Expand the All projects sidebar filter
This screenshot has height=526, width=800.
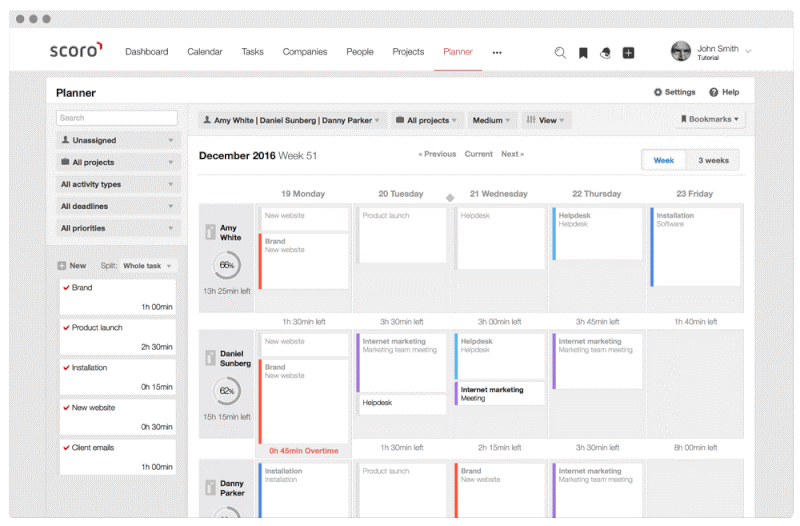click(118, 162)
